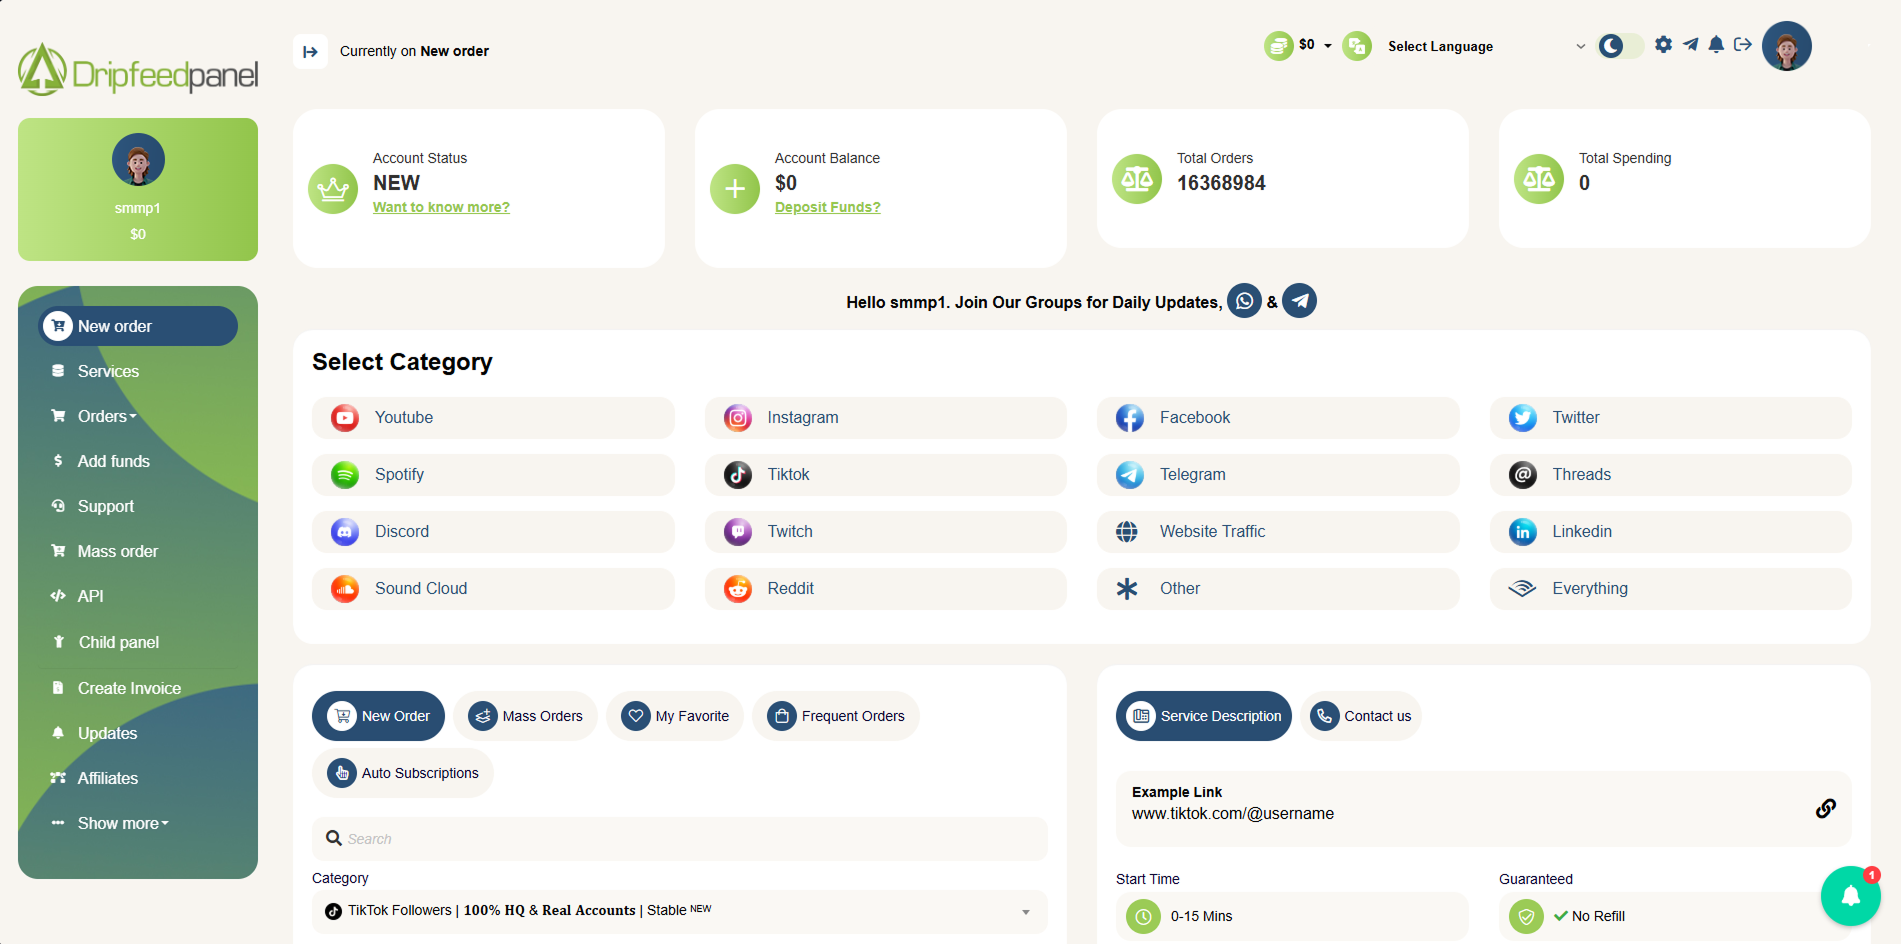Select Discord category

point(493,532)
